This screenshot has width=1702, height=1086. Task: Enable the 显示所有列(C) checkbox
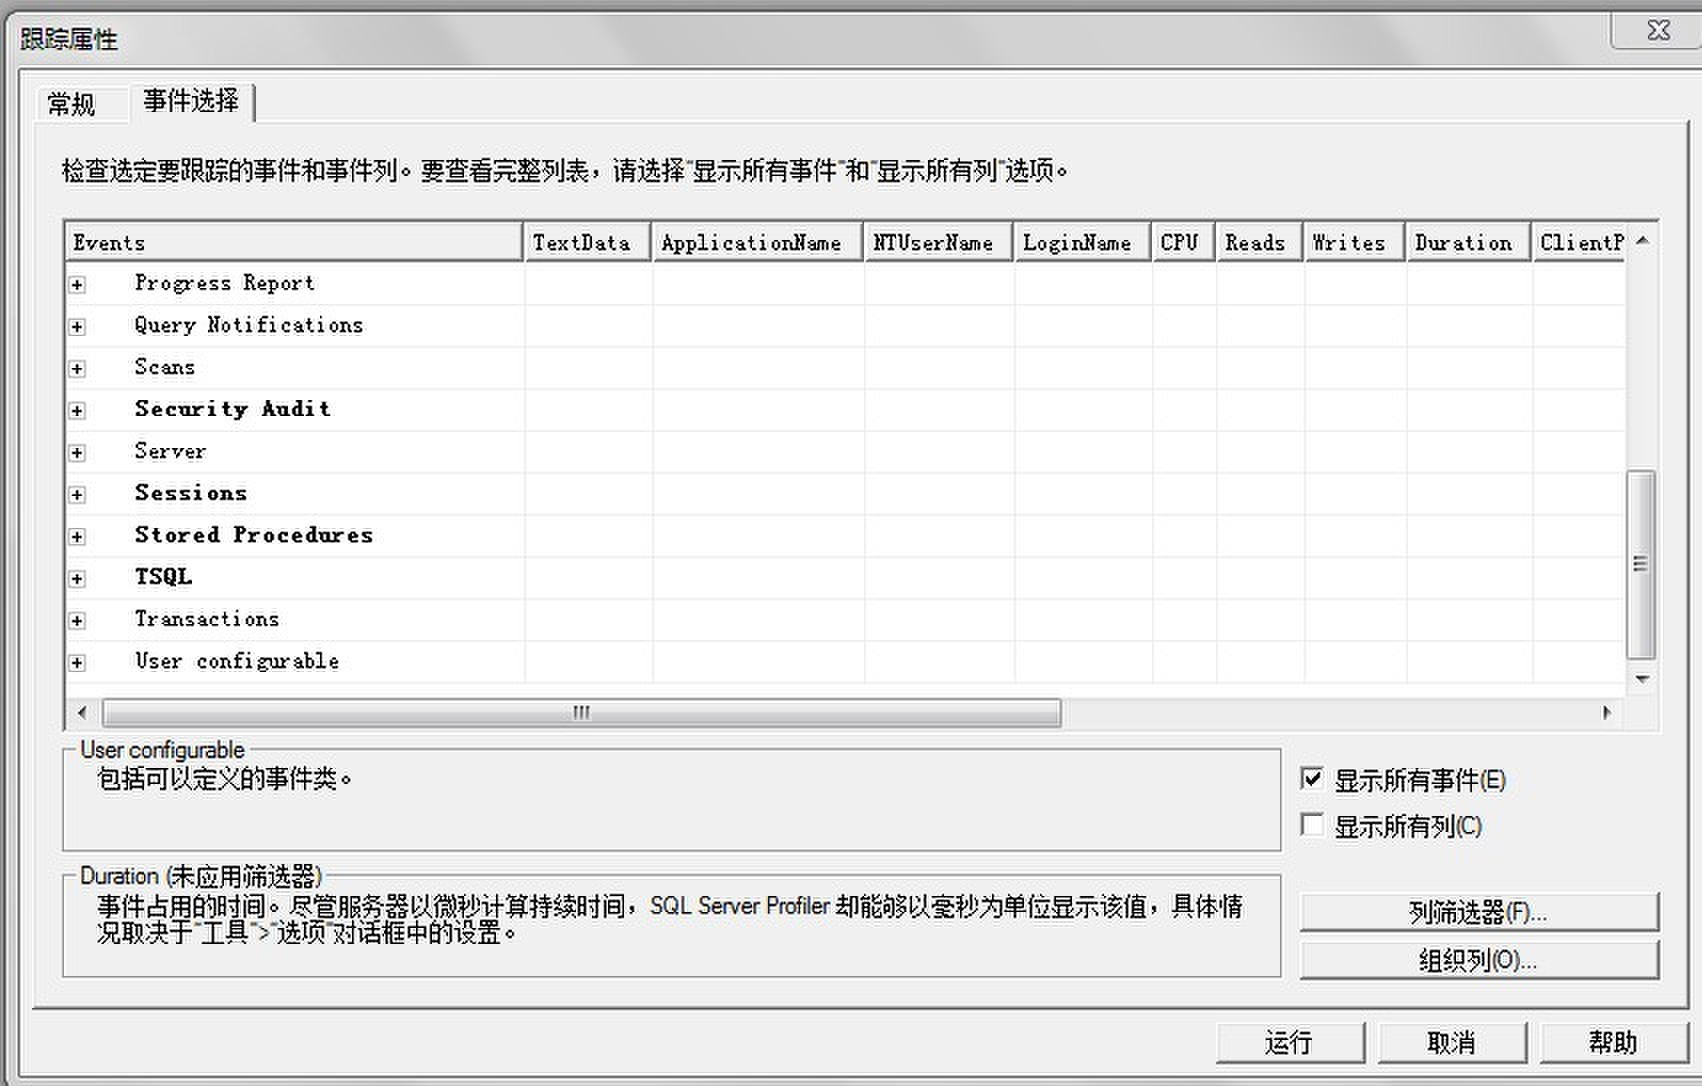pos(1312,825)
